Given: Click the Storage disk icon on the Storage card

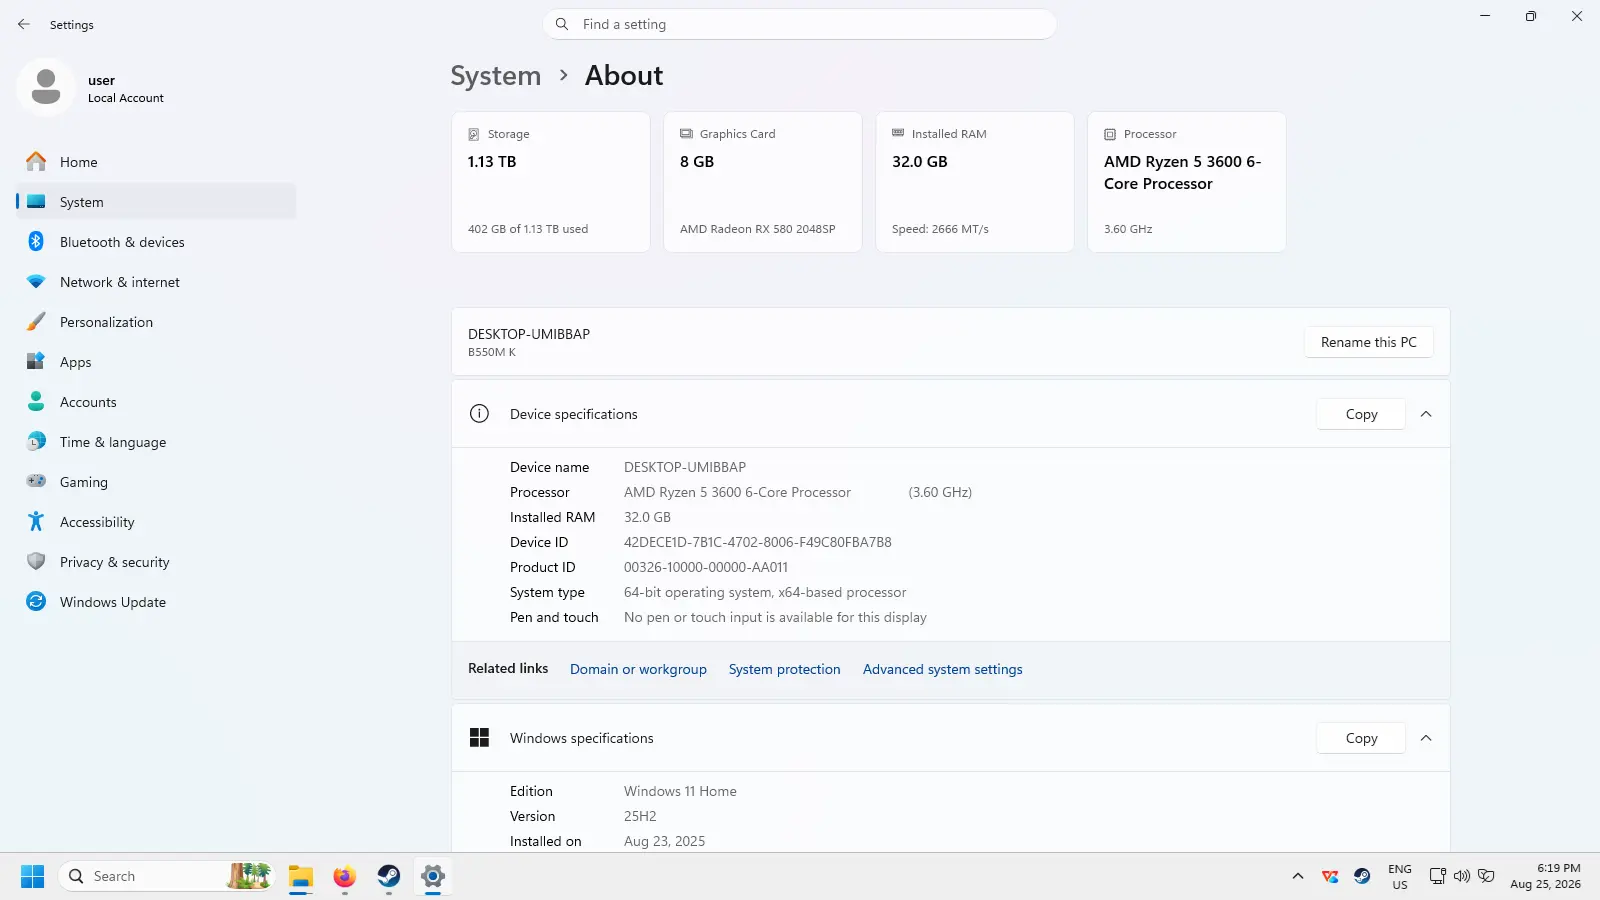Looking at the screenshot, I should coord(474,134).
